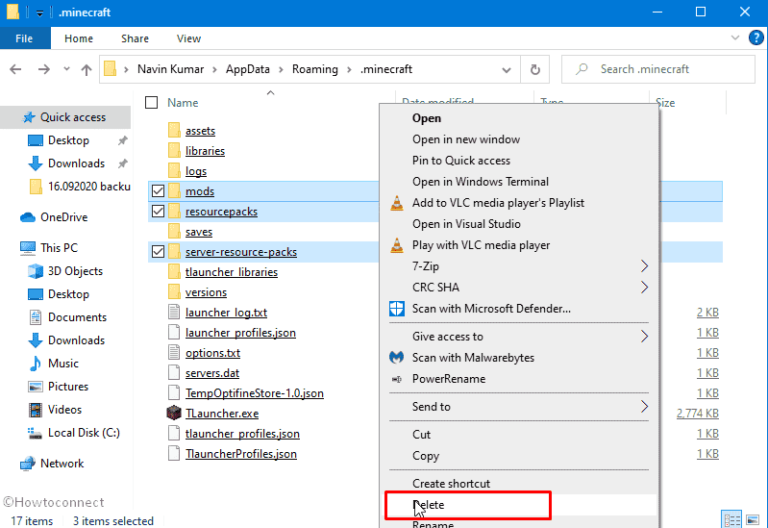The width and height of the screenshot is (768, 528).
Task: Uncheck the mods folder checkbox
Action: pyautogui.click(x=158, y=191)
